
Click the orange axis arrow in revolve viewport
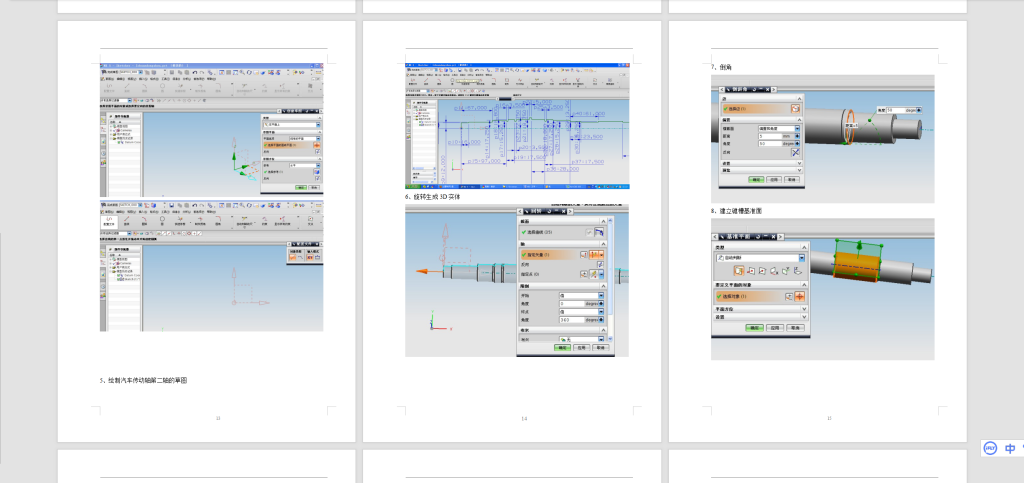[x=423, y=270]
